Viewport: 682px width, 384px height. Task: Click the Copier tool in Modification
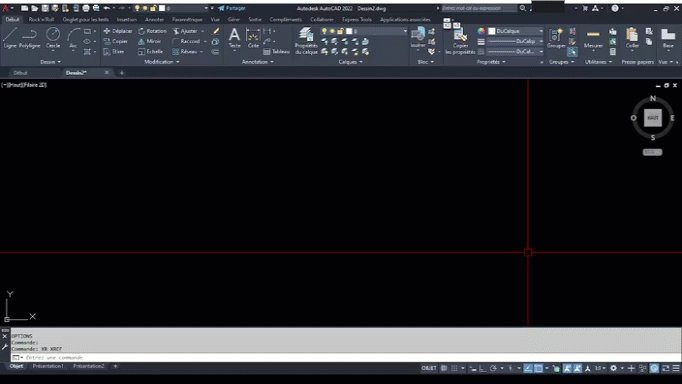click(x=116, y=41)
